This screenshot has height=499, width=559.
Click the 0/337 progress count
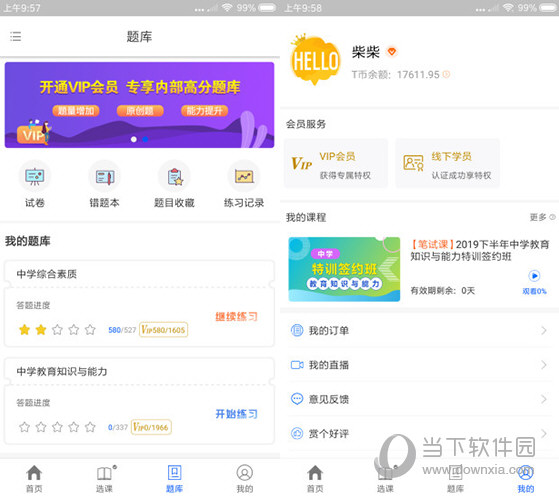(x=118, y=427)
